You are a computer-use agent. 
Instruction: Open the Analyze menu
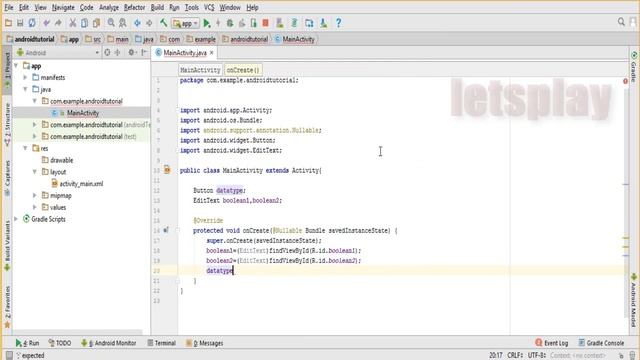click(109, 7)
